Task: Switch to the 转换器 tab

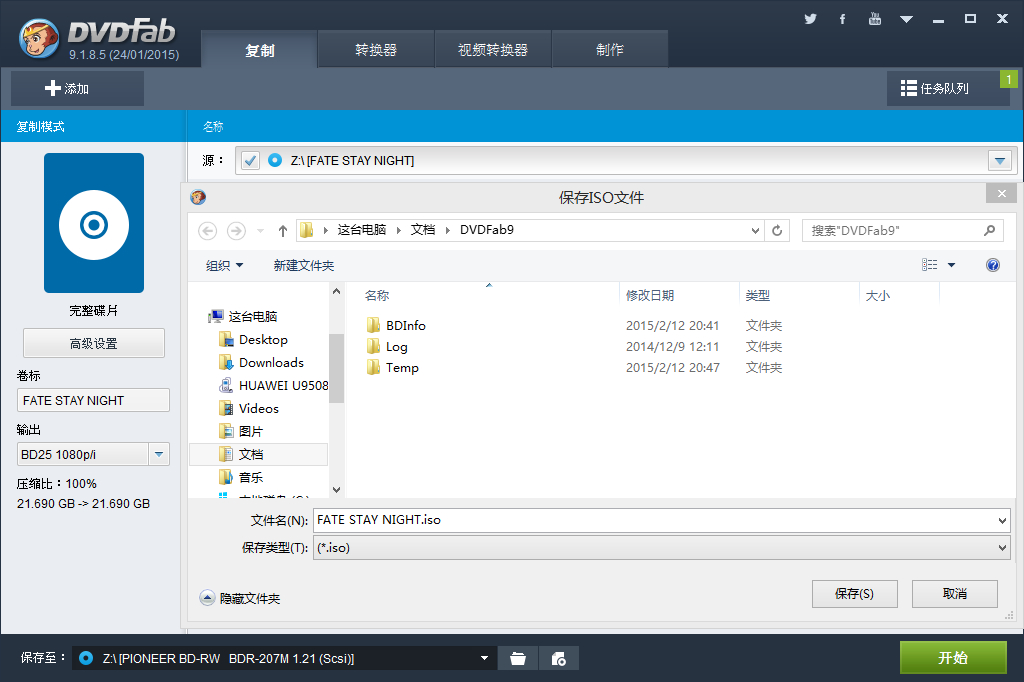Action: [x=376, y=50]
